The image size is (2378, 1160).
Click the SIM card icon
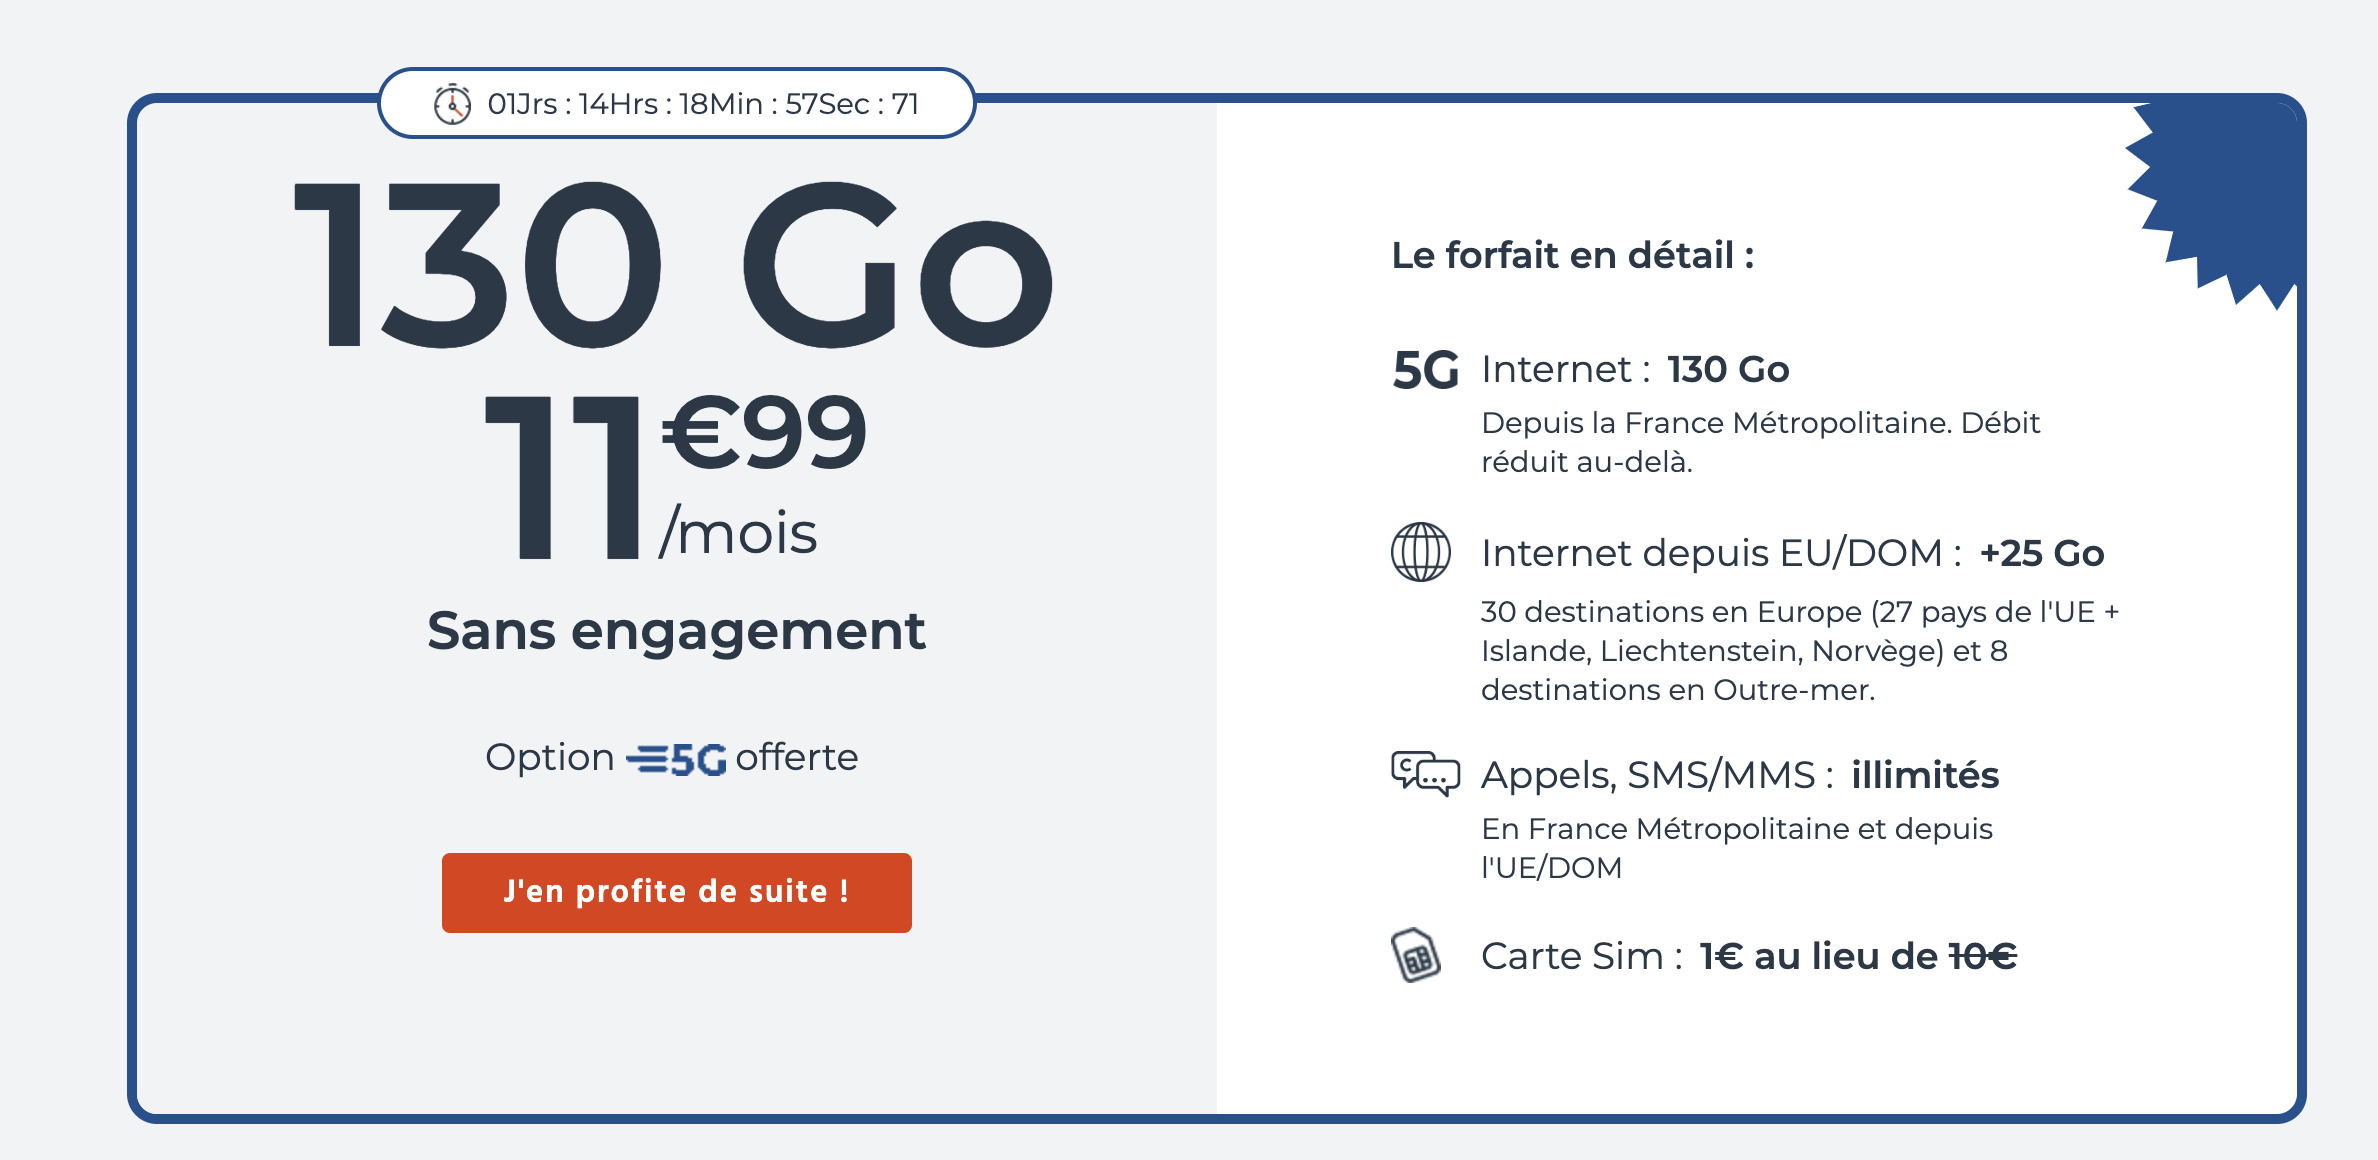(1416, 956)
